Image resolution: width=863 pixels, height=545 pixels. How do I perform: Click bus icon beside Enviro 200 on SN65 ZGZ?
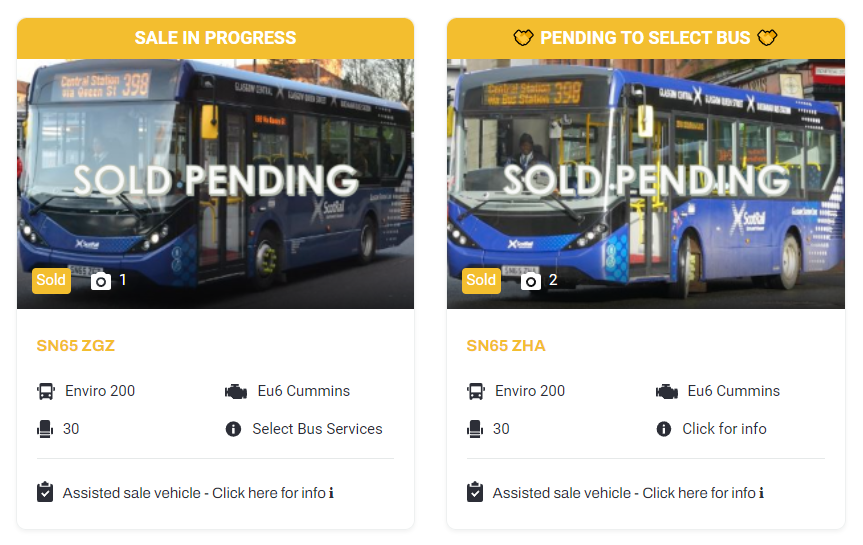point(46,391)
